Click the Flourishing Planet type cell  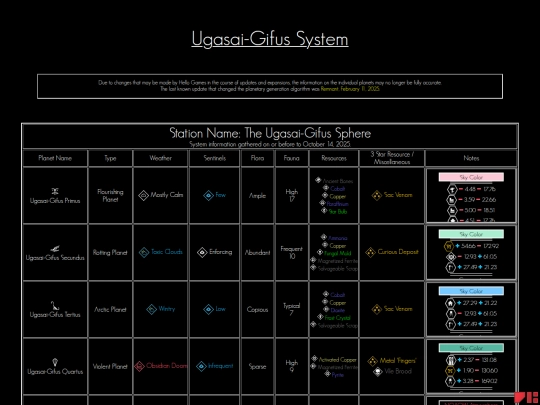110,196
